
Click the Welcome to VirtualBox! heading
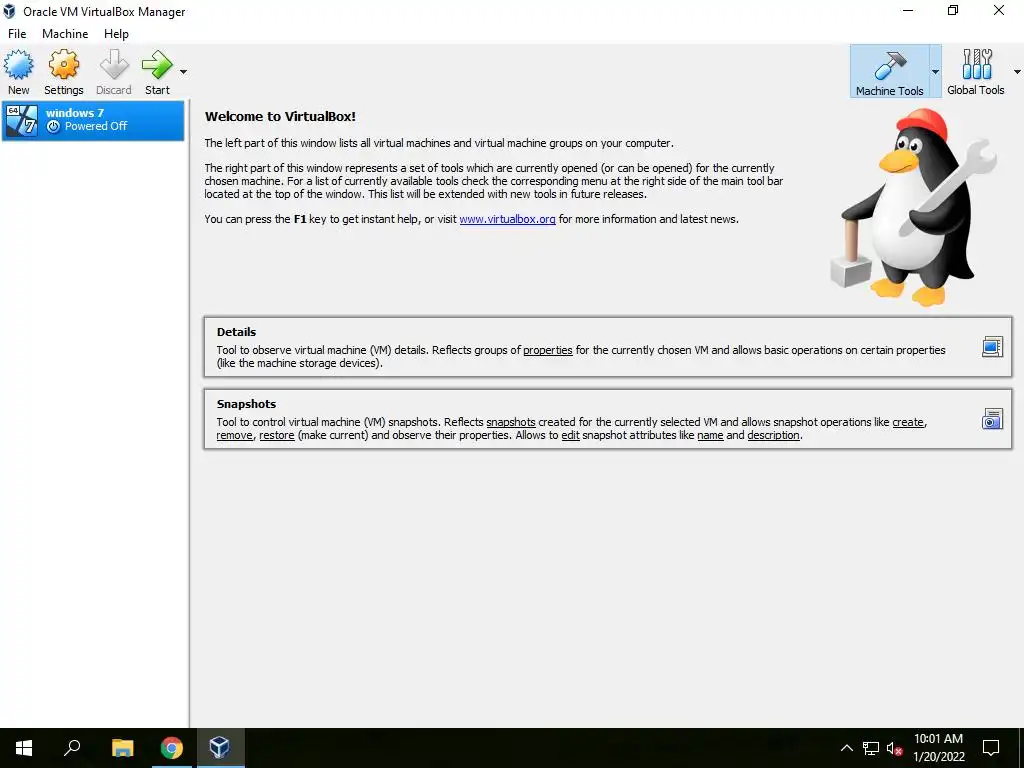[280, 116]
